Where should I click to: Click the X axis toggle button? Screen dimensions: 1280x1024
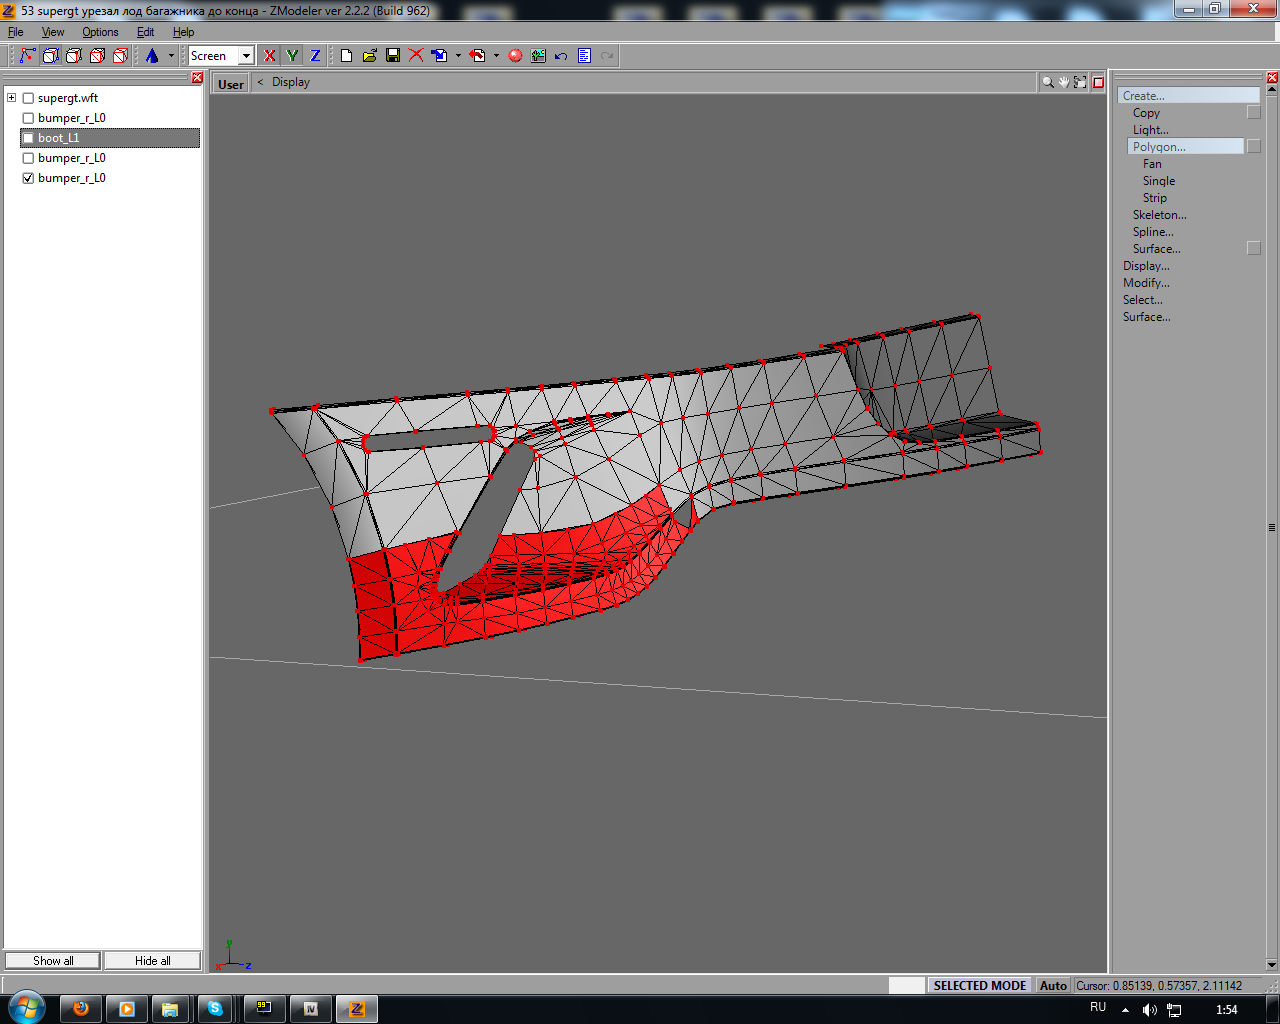point(269,56)
